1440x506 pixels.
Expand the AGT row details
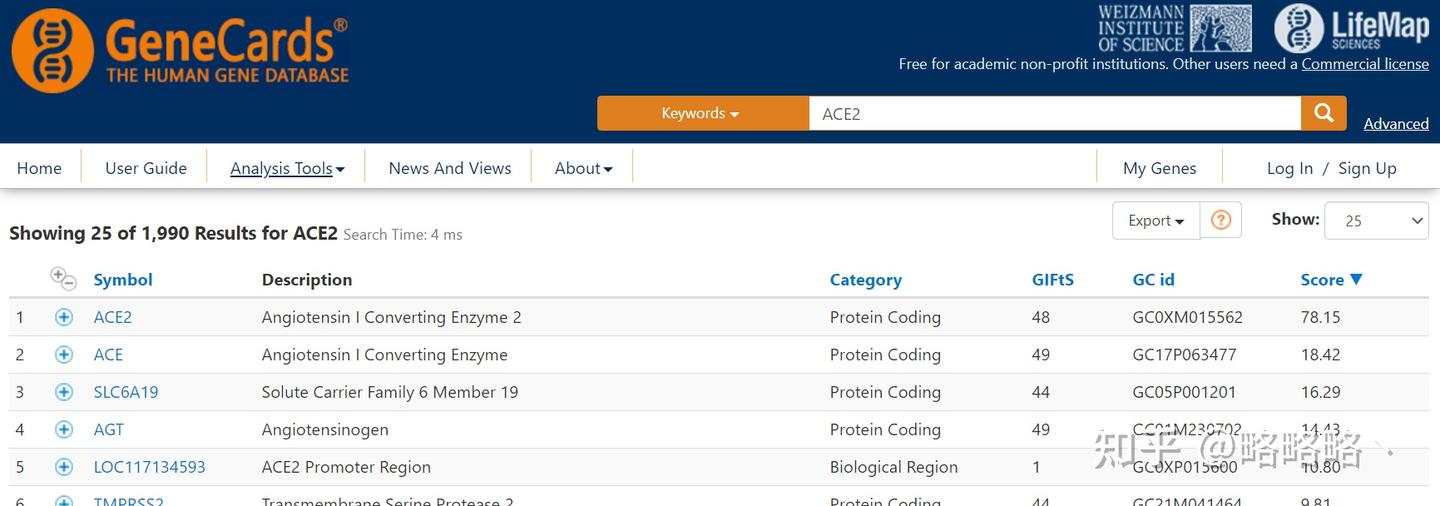point(64,430)
